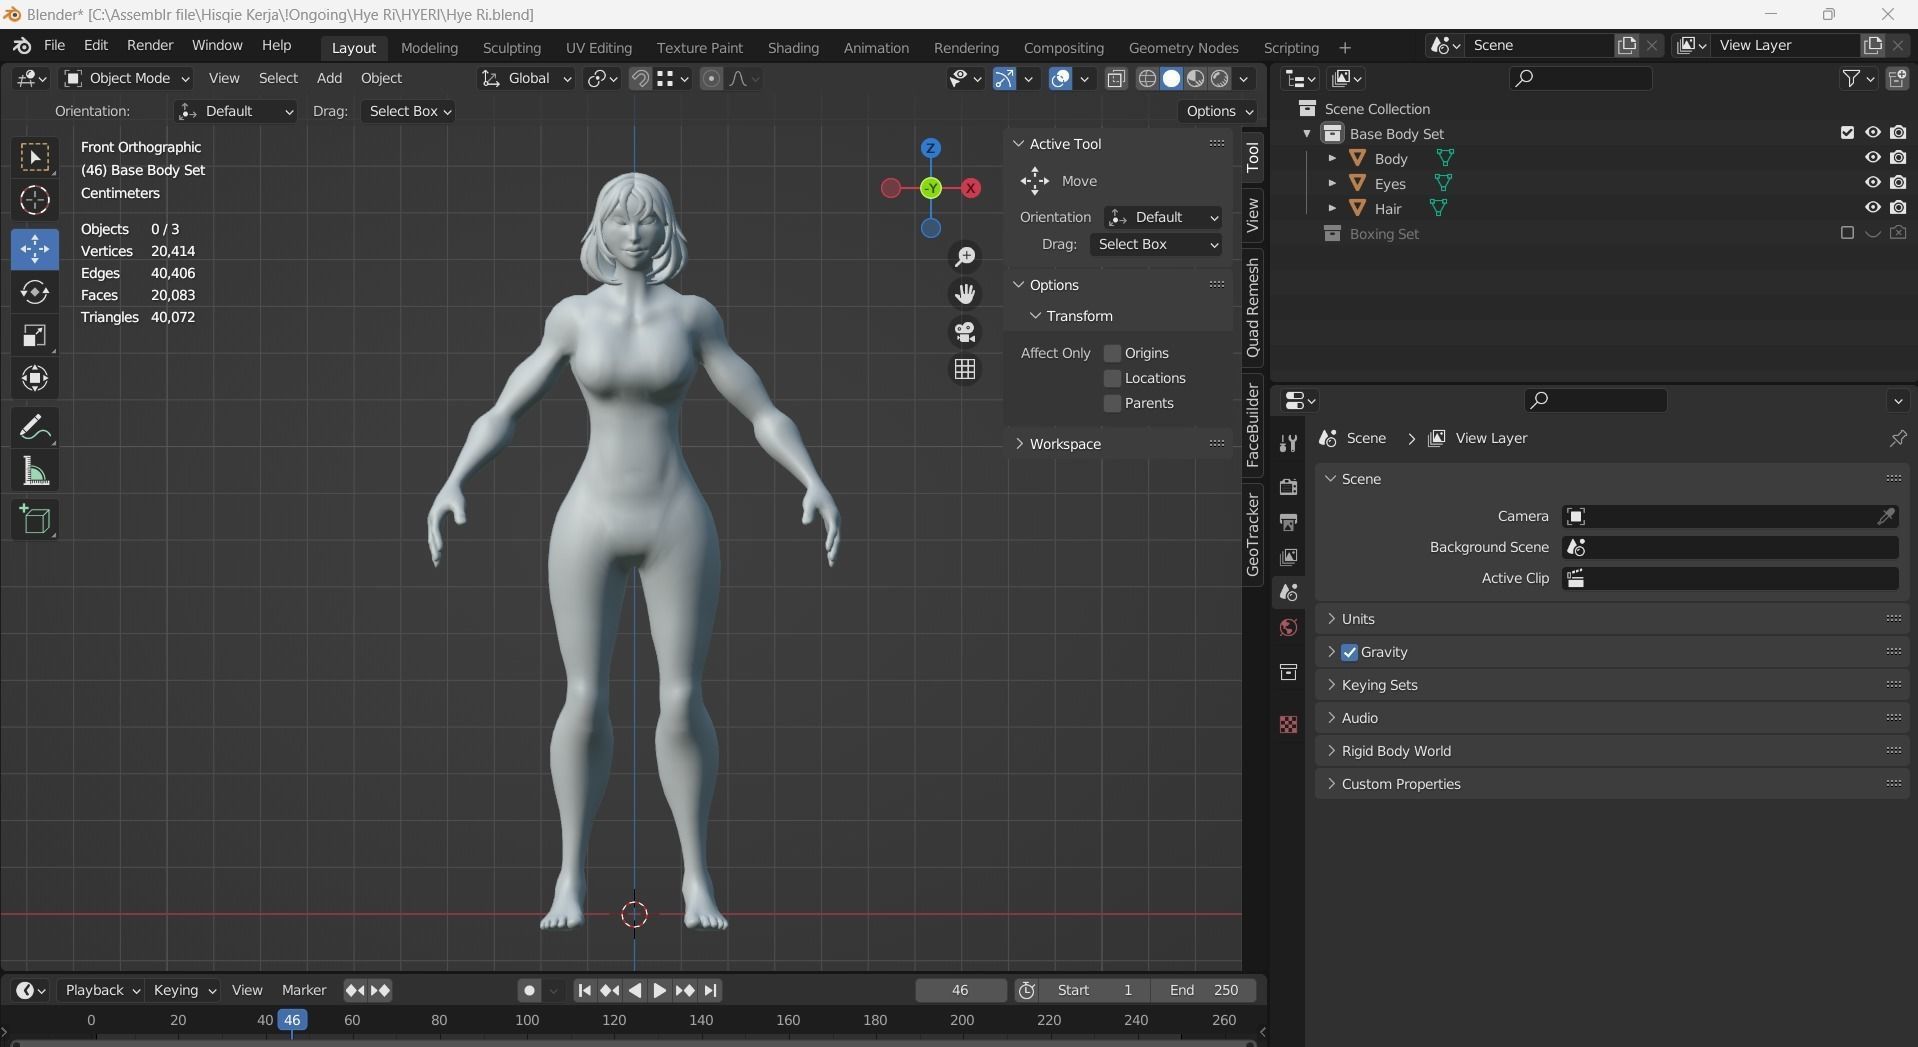Select the Rotate tool in the toolbar
This screenshot has height=1047, width=1918.
[x=35, y=292]
